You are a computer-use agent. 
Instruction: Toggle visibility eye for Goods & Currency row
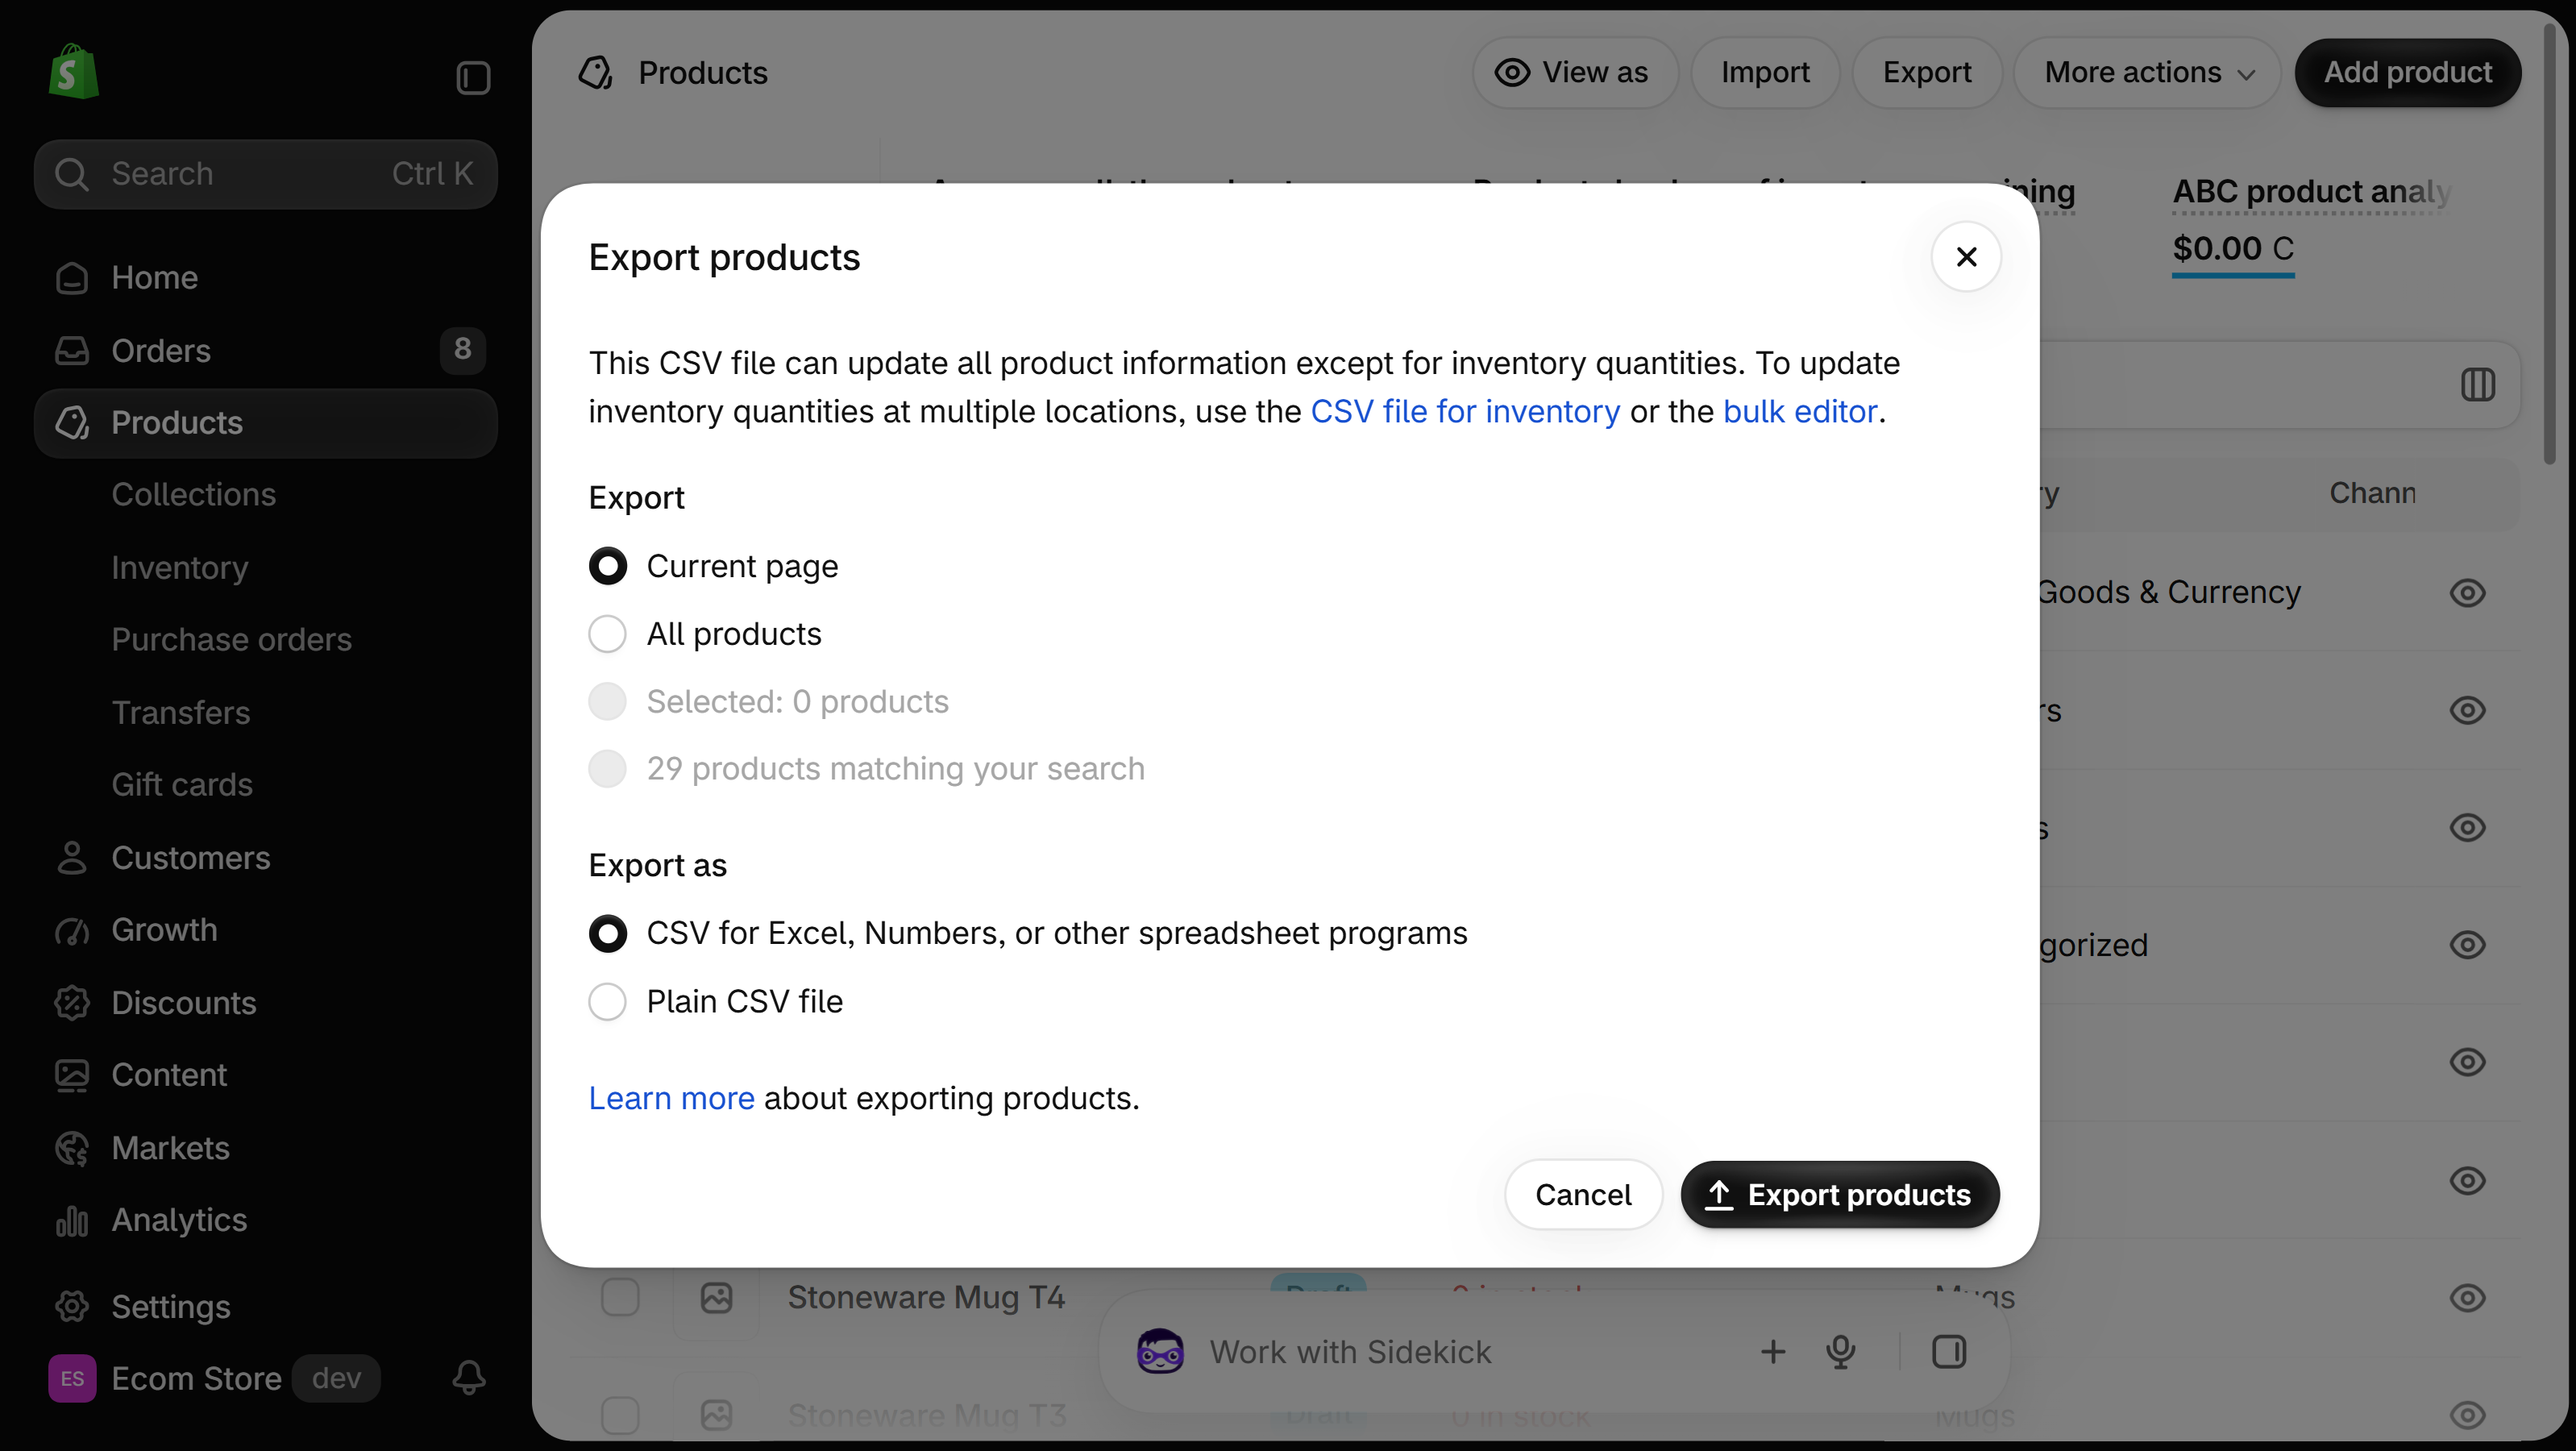coord(2467,592)
